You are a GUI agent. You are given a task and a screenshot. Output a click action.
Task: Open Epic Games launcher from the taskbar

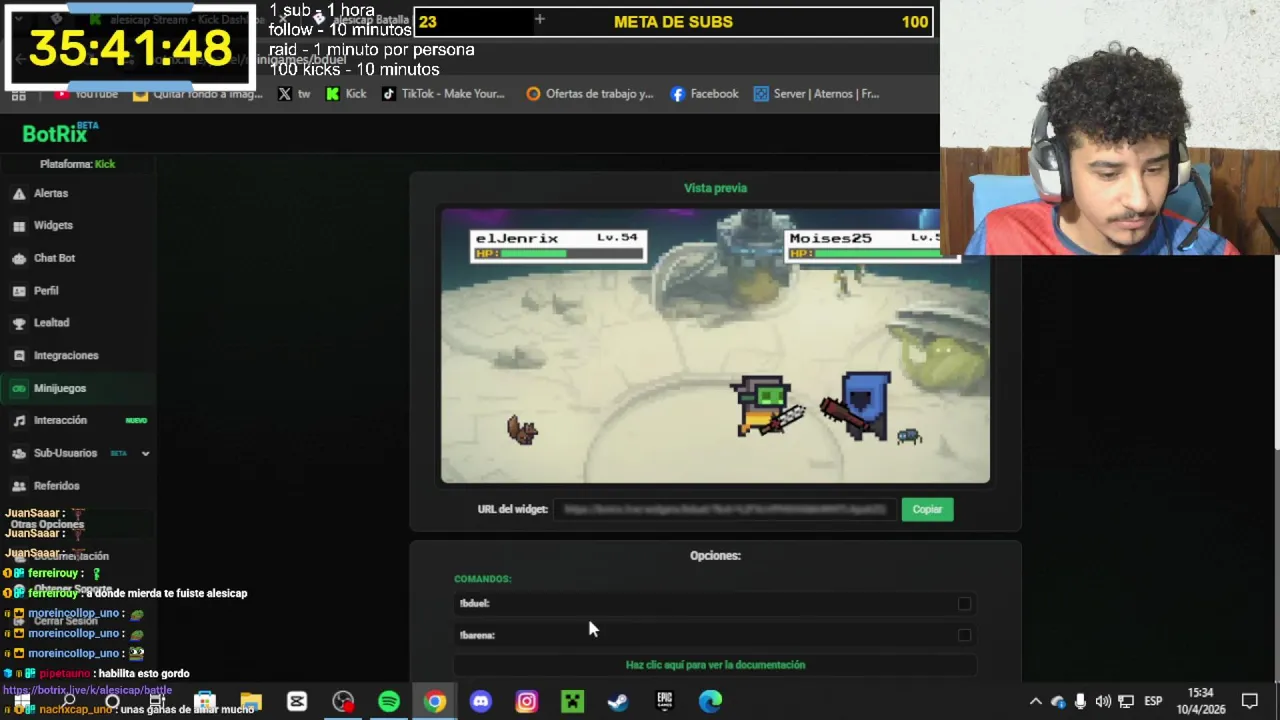tap(664, 702)
